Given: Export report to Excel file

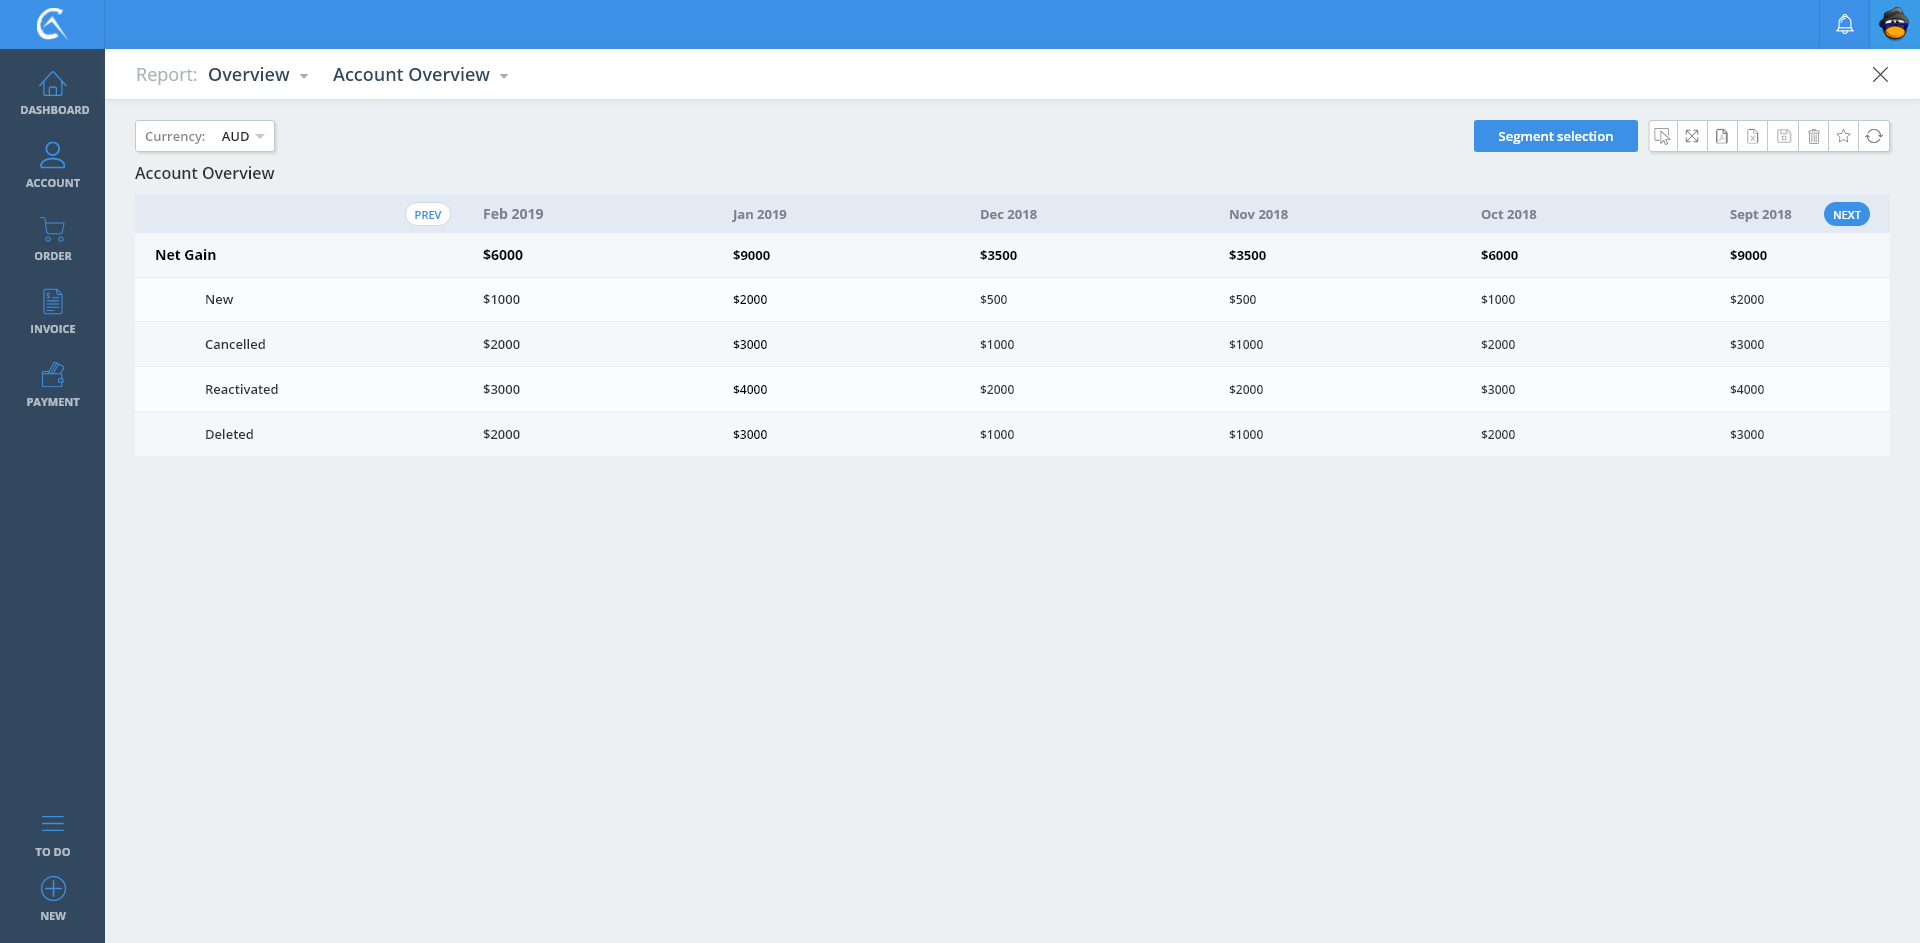Looking at the screenshot, I should coord(1753,136).
